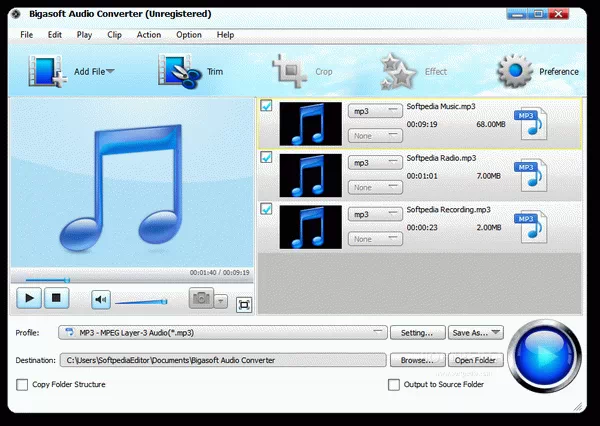This screenshot has width=600, height=426.
Task: Open None dropdown for Softpedia Music.mp3
Action: 375,136
